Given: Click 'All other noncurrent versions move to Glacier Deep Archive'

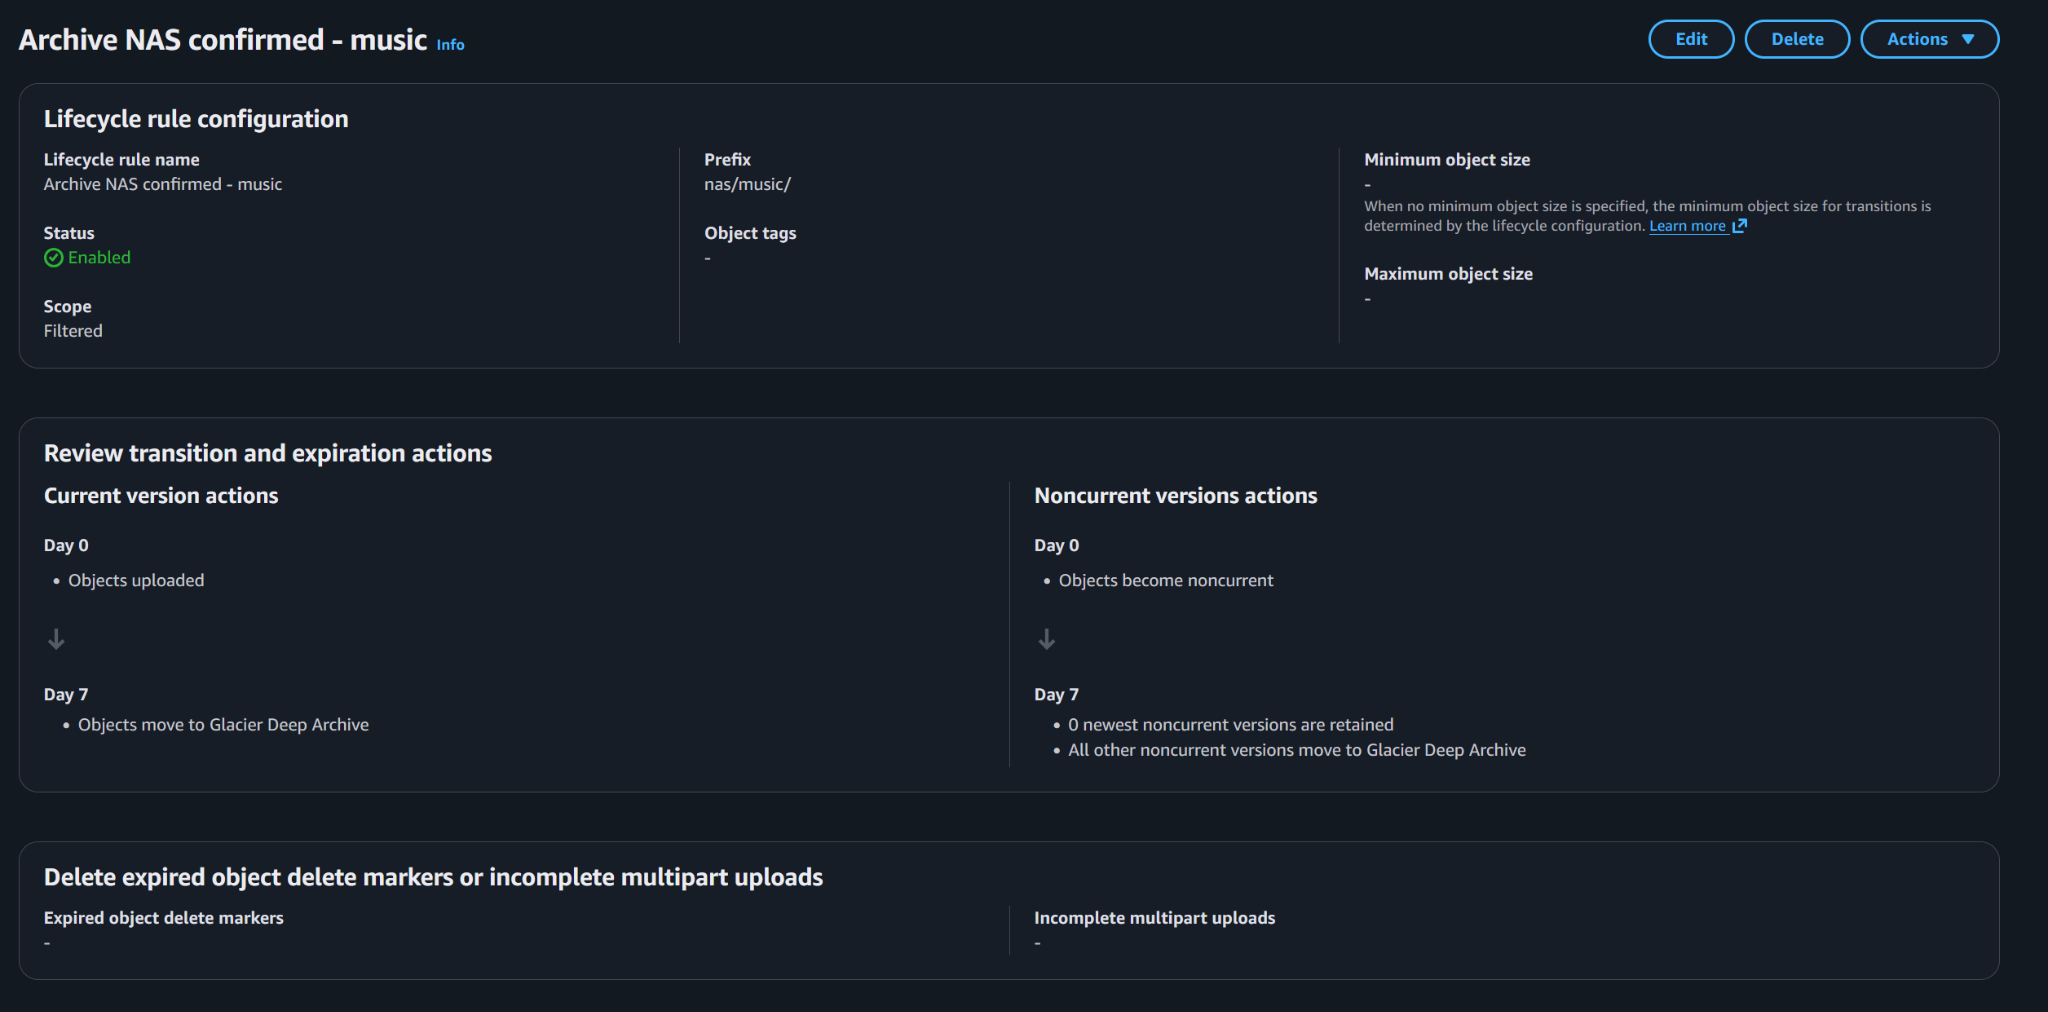Looking at the screenshot, I should tap(1297, 750).
